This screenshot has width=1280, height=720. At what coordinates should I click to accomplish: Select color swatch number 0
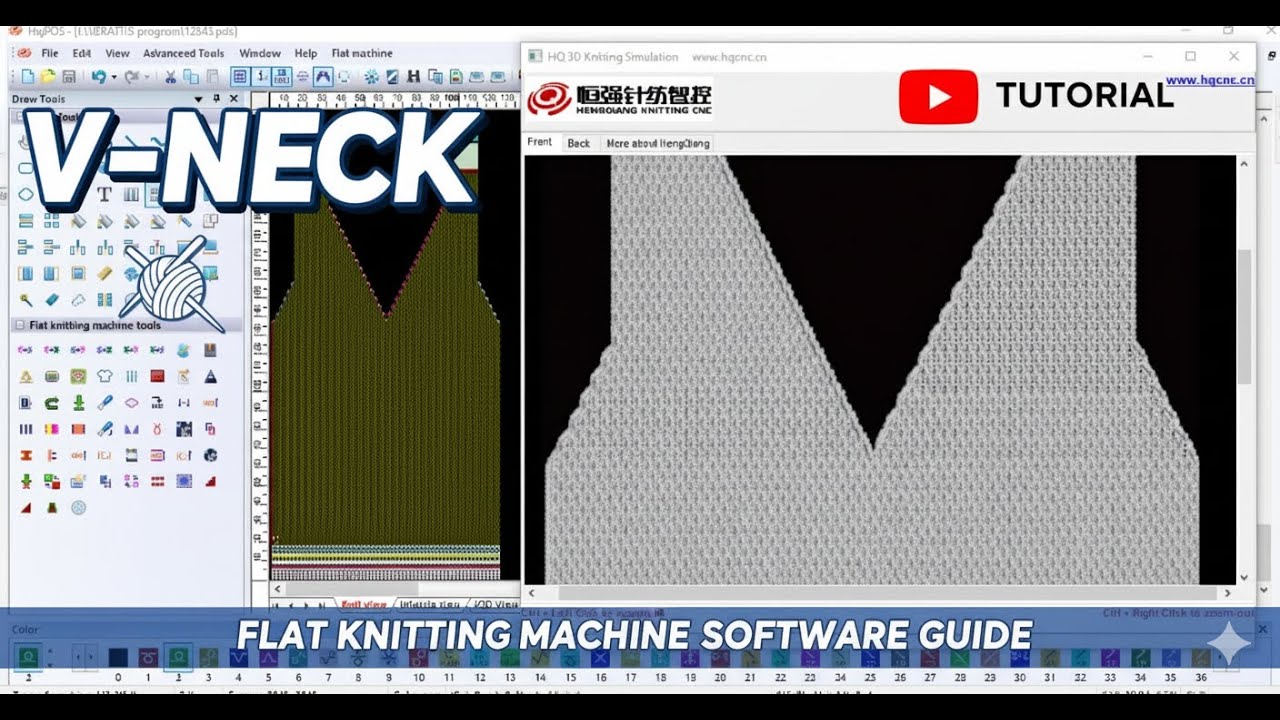(118, 657)
